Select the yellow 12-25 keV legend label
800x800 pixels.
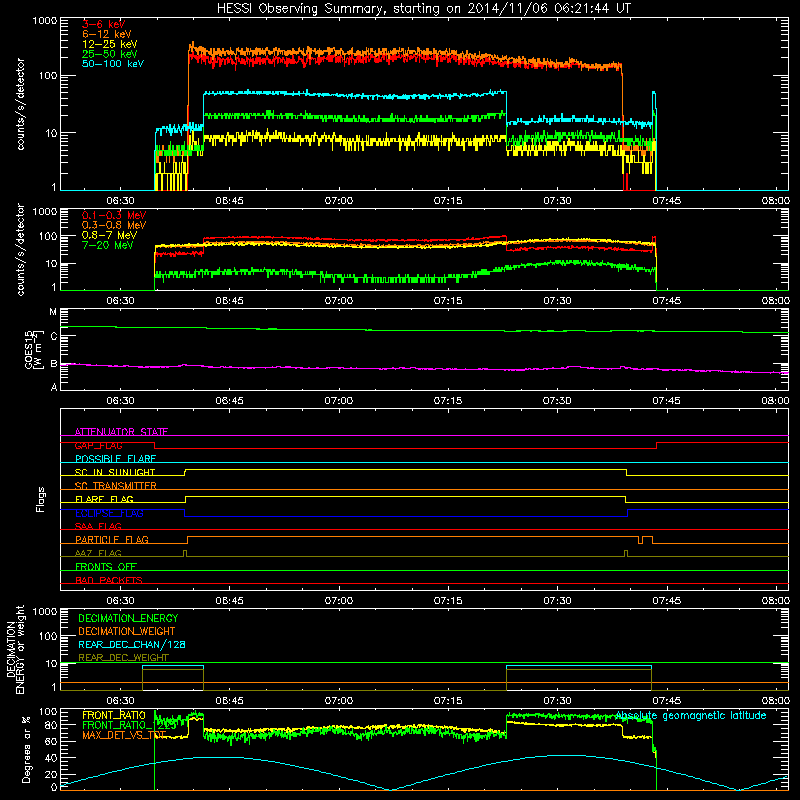[109, 44]
